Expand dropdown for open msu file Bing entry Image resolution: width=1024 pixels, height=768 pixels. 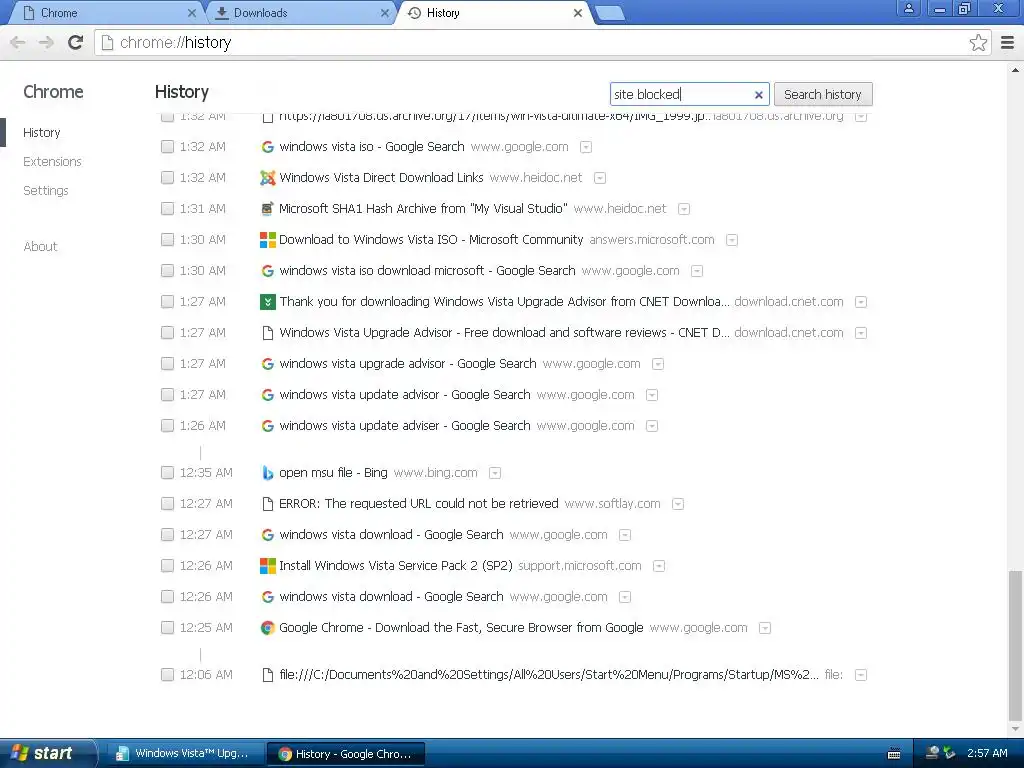pyautogui.click(x=495, y=473)
